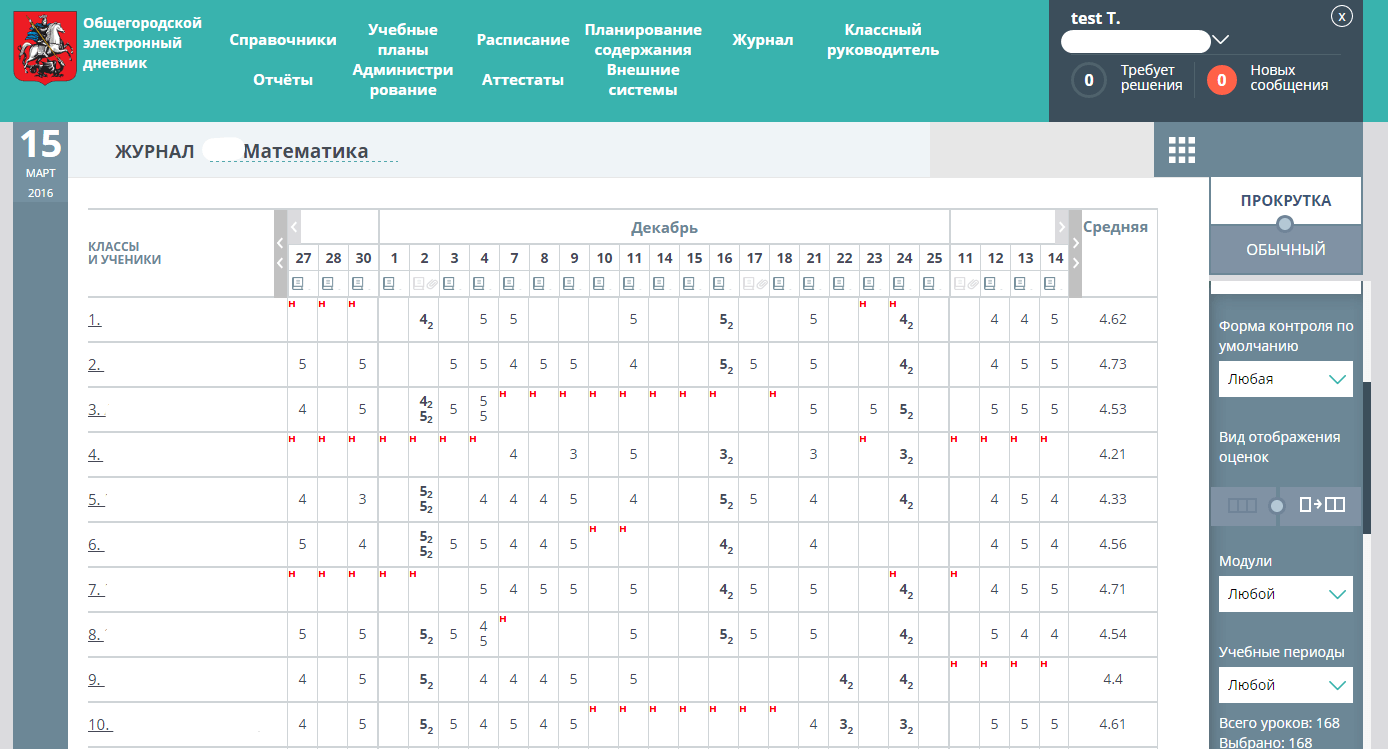This screenshot has height=749, width=1388.
Task: Open lesson book icon under December 18
Action: 779,284
